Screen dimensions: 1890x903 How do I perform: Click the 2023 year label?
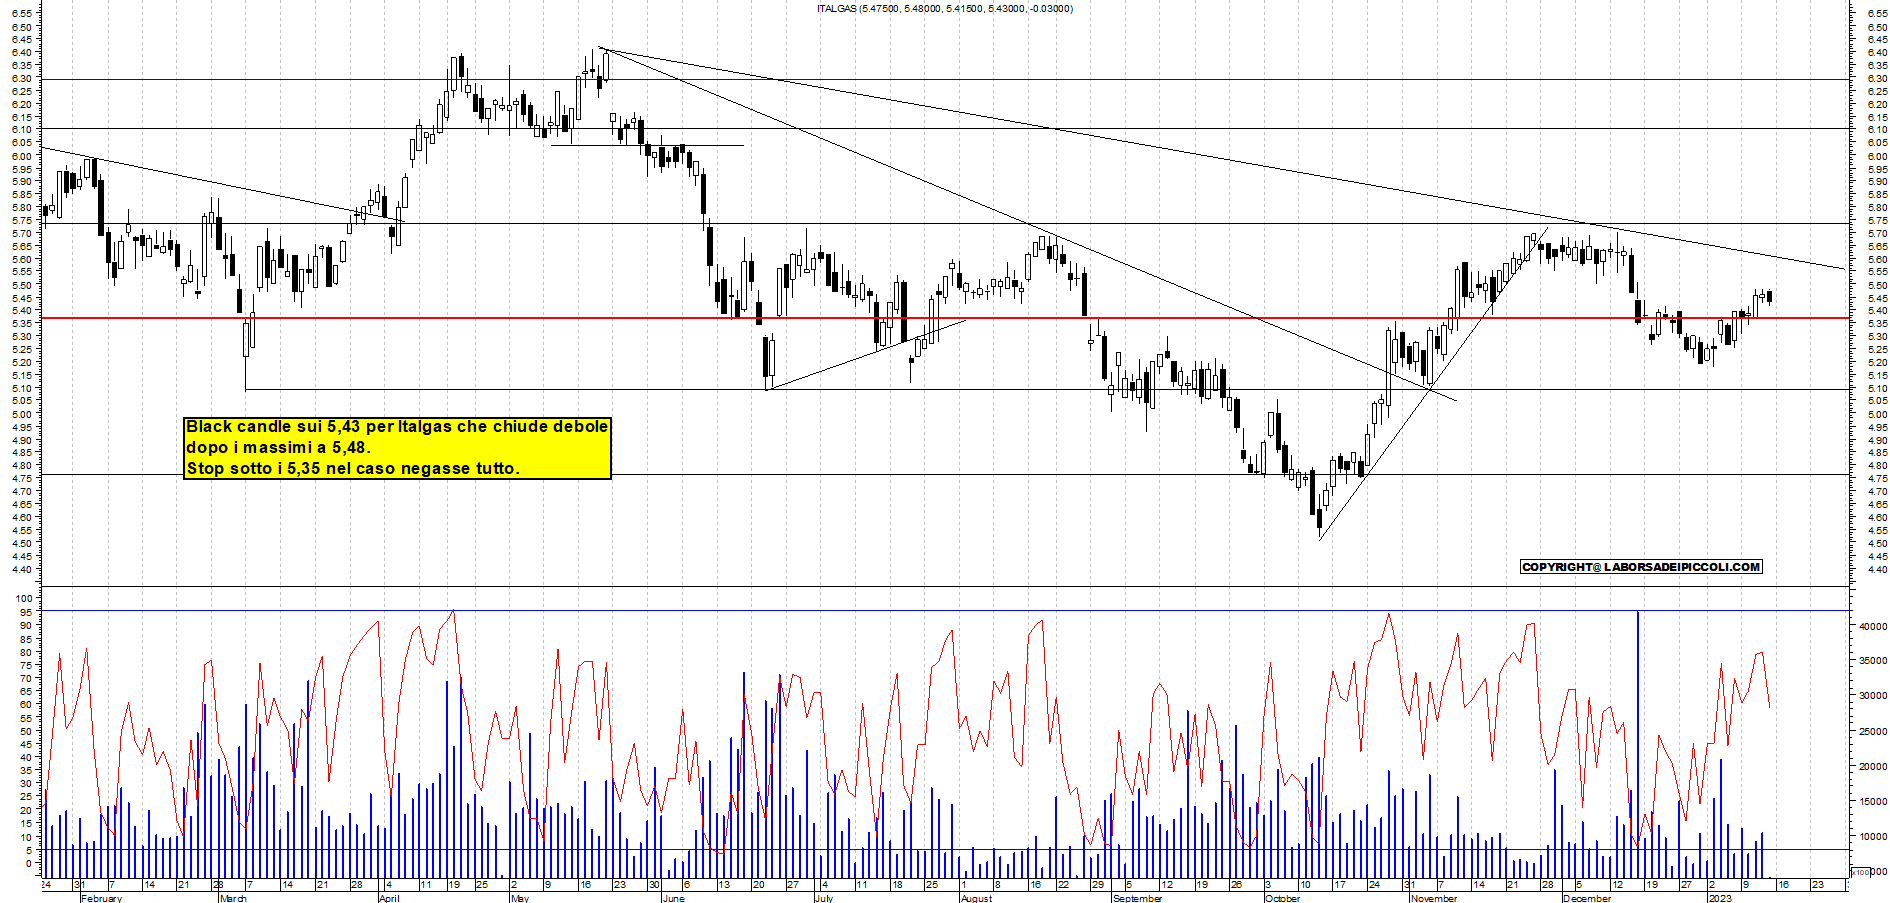1720,898
